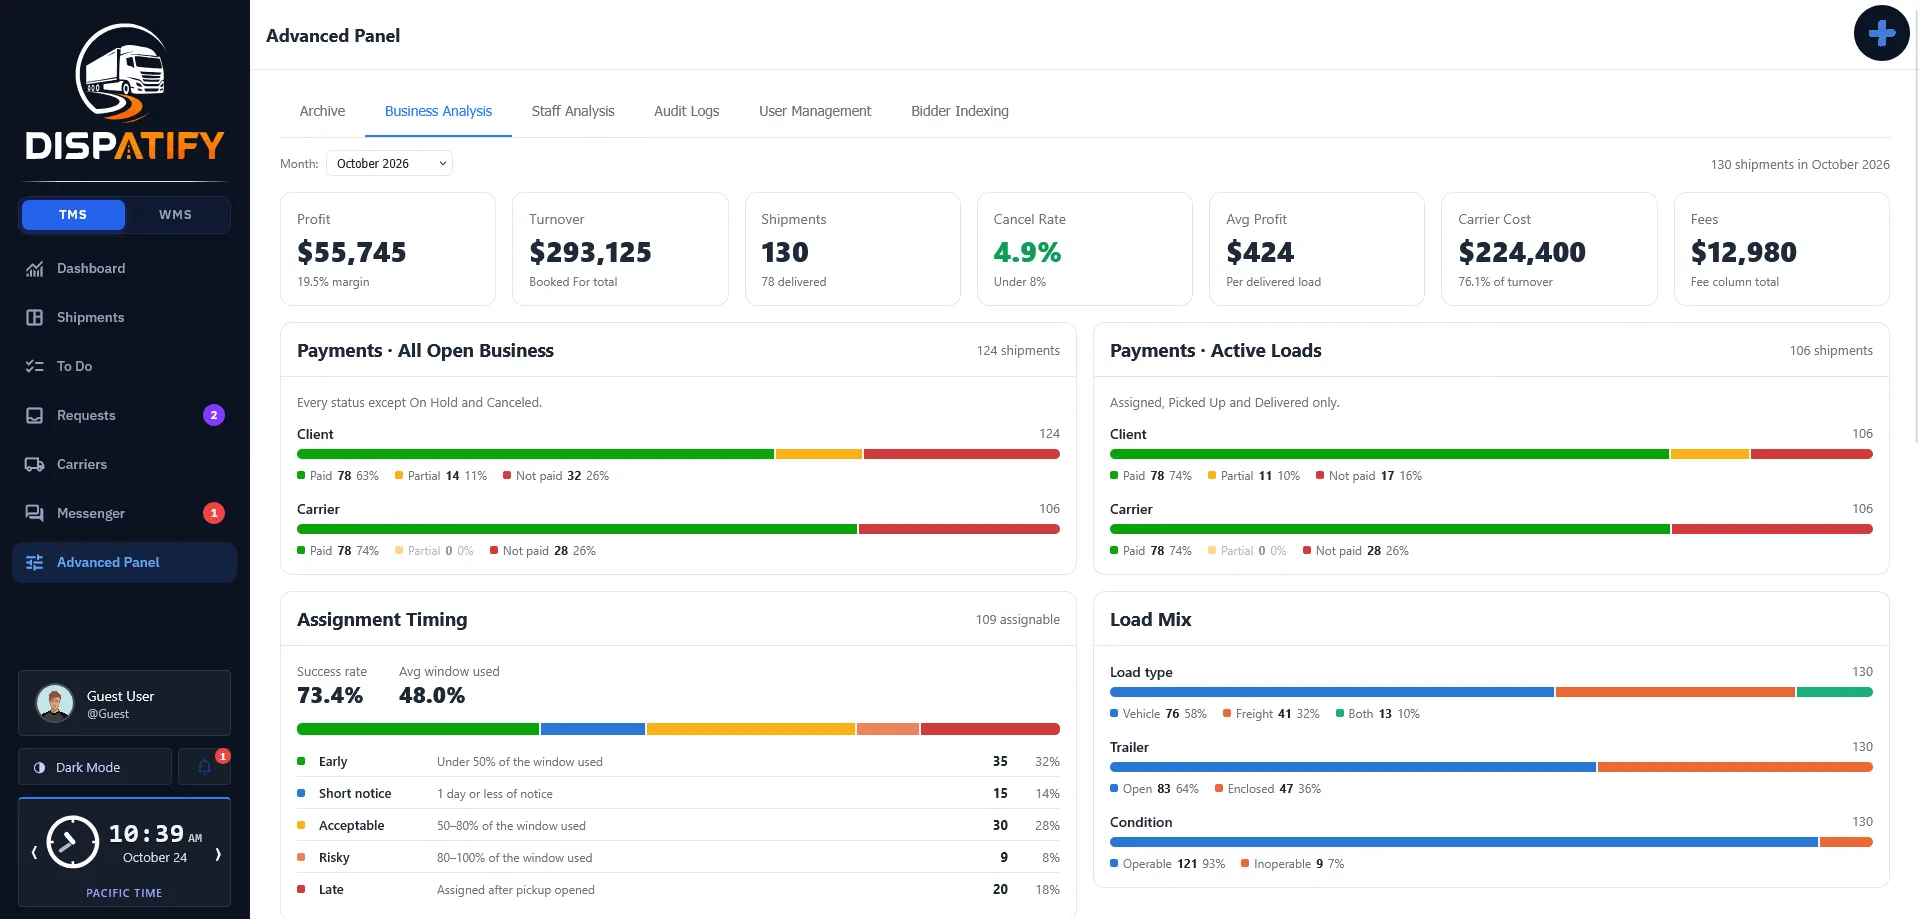Click the Dispatify truck logo
The width and height of the screenshot is (1920, 919).
124,92
